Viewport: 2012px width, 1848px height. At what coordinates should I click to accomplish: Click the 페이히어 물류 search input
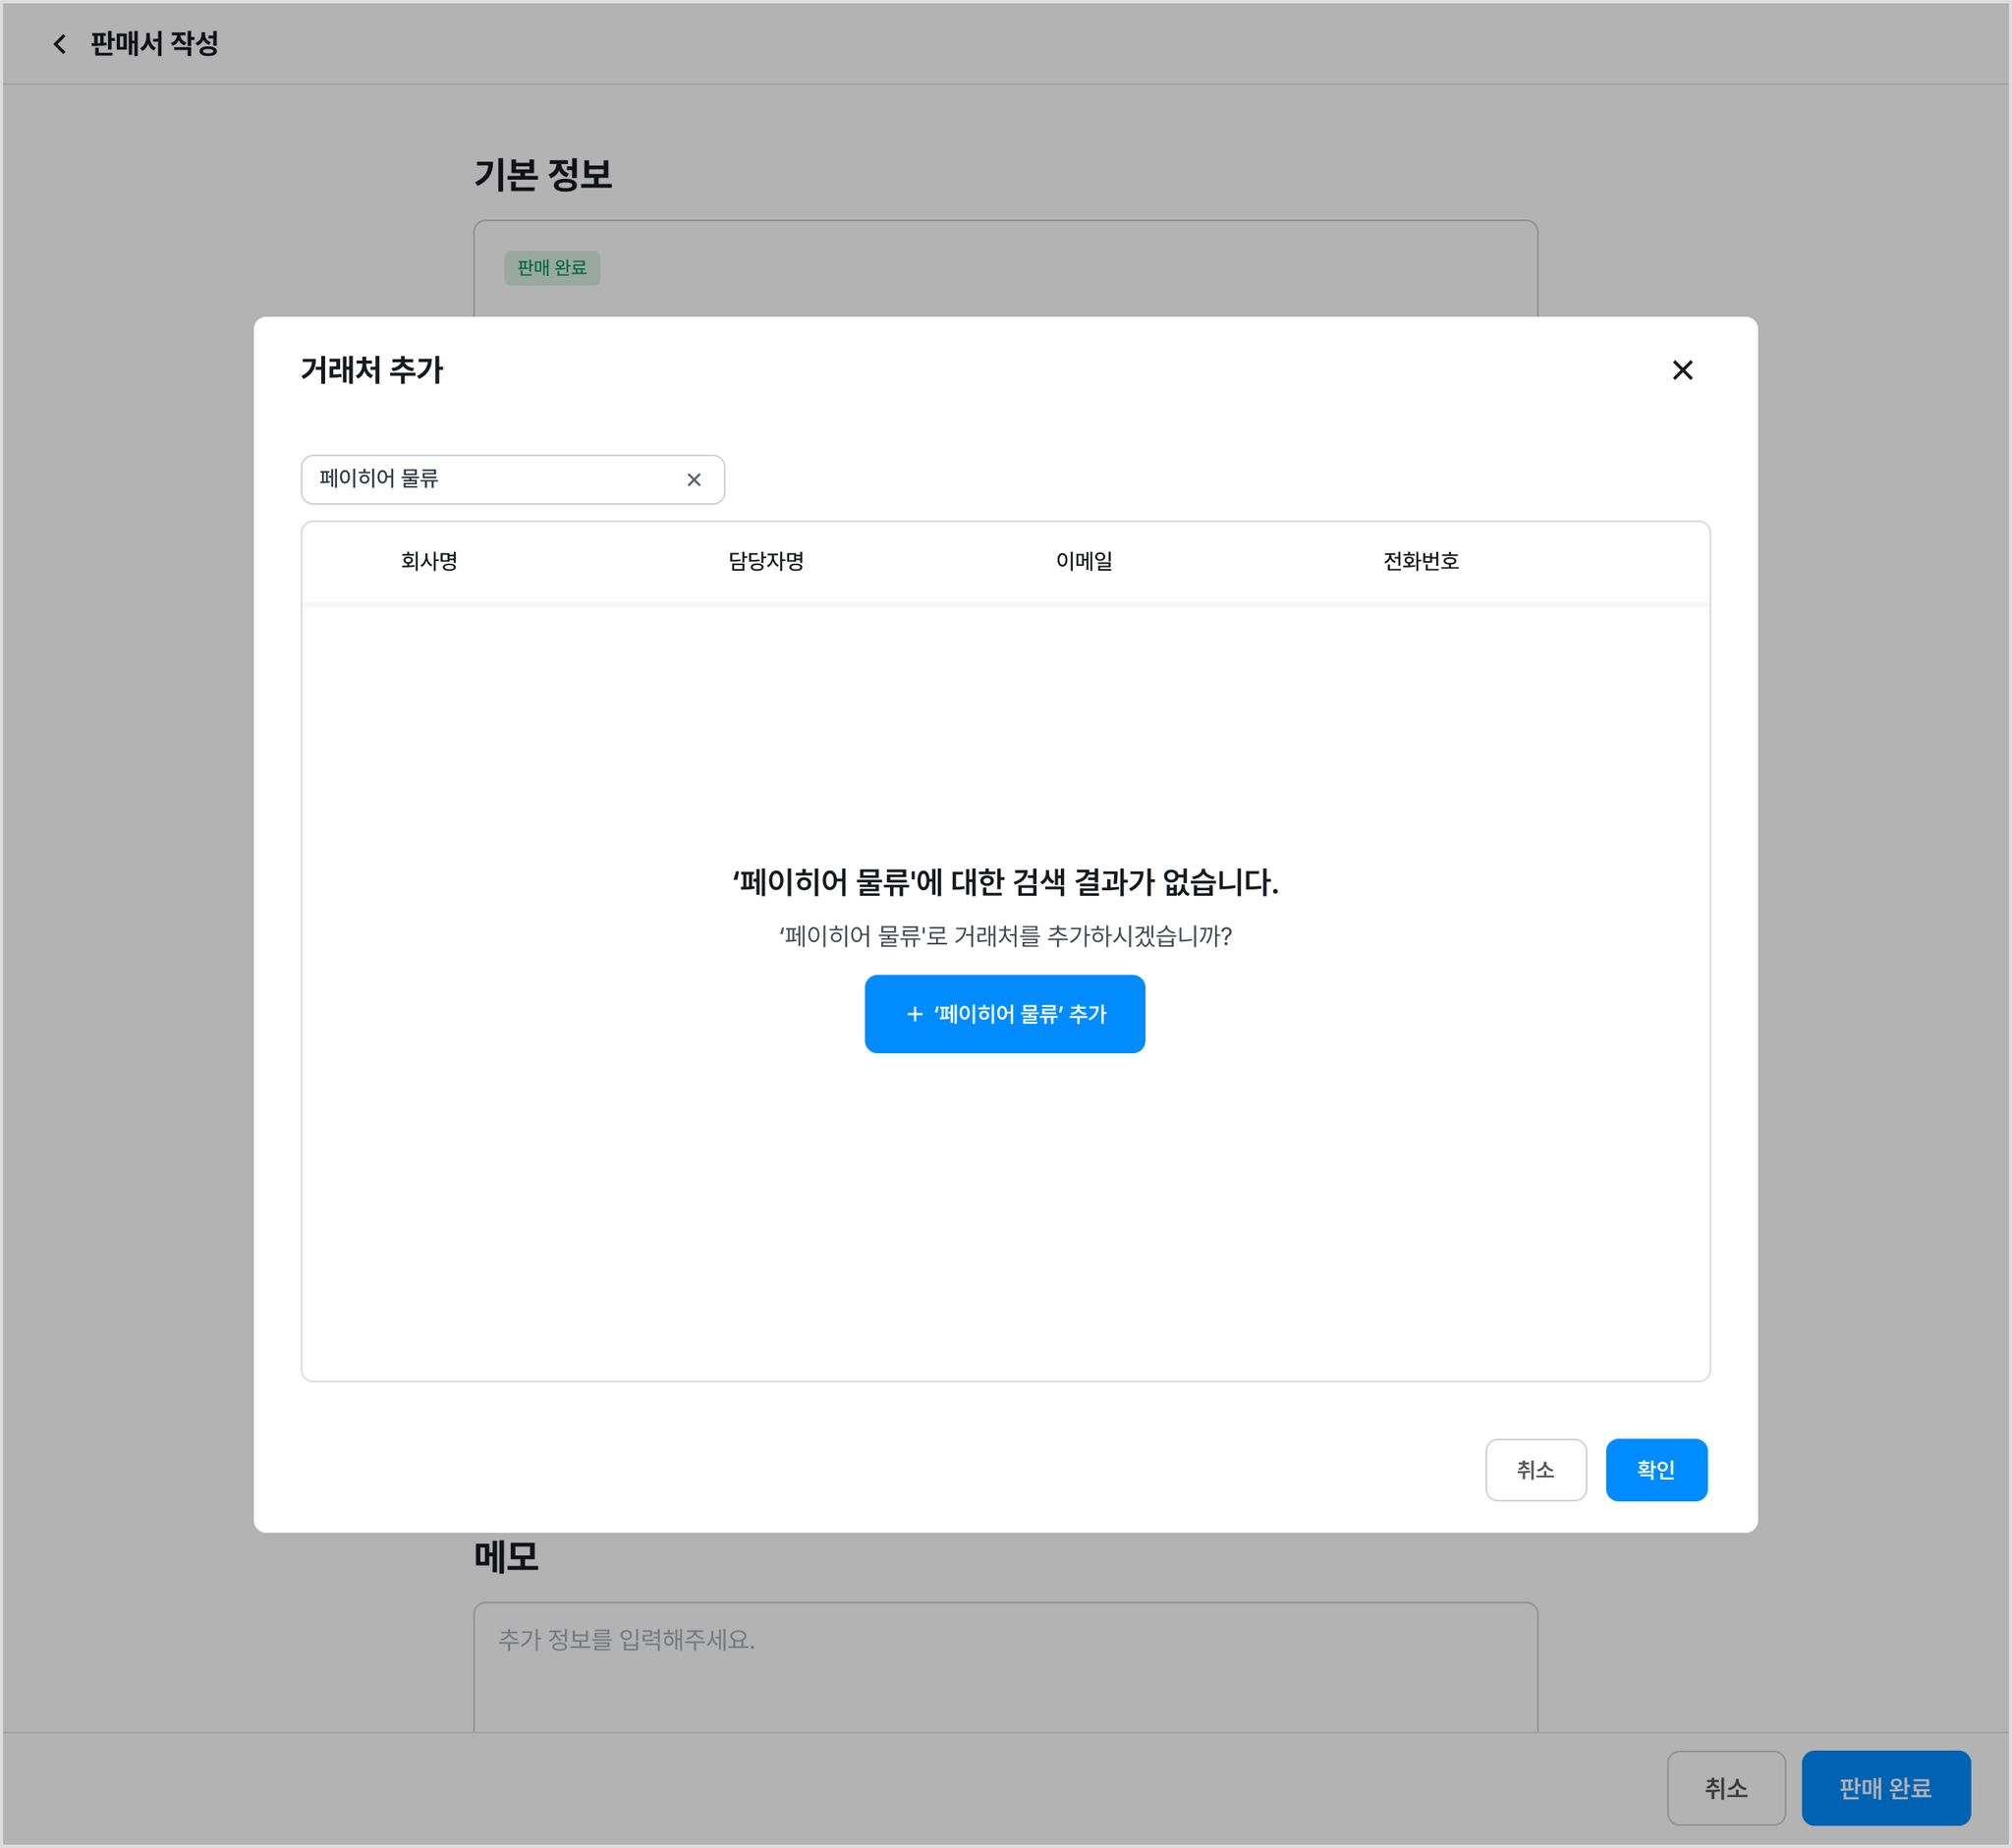(512, 480)
